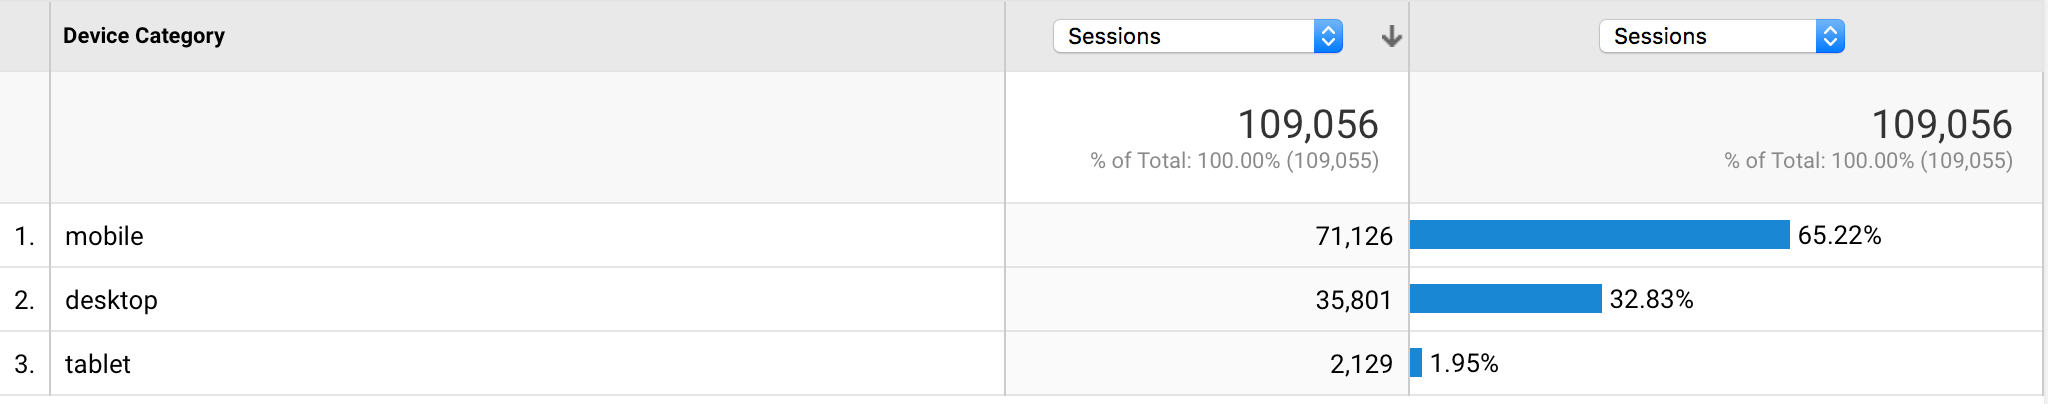Click the right total sessions 109,056 figure
This screenshot has height=404, width=2048.
1942,125
